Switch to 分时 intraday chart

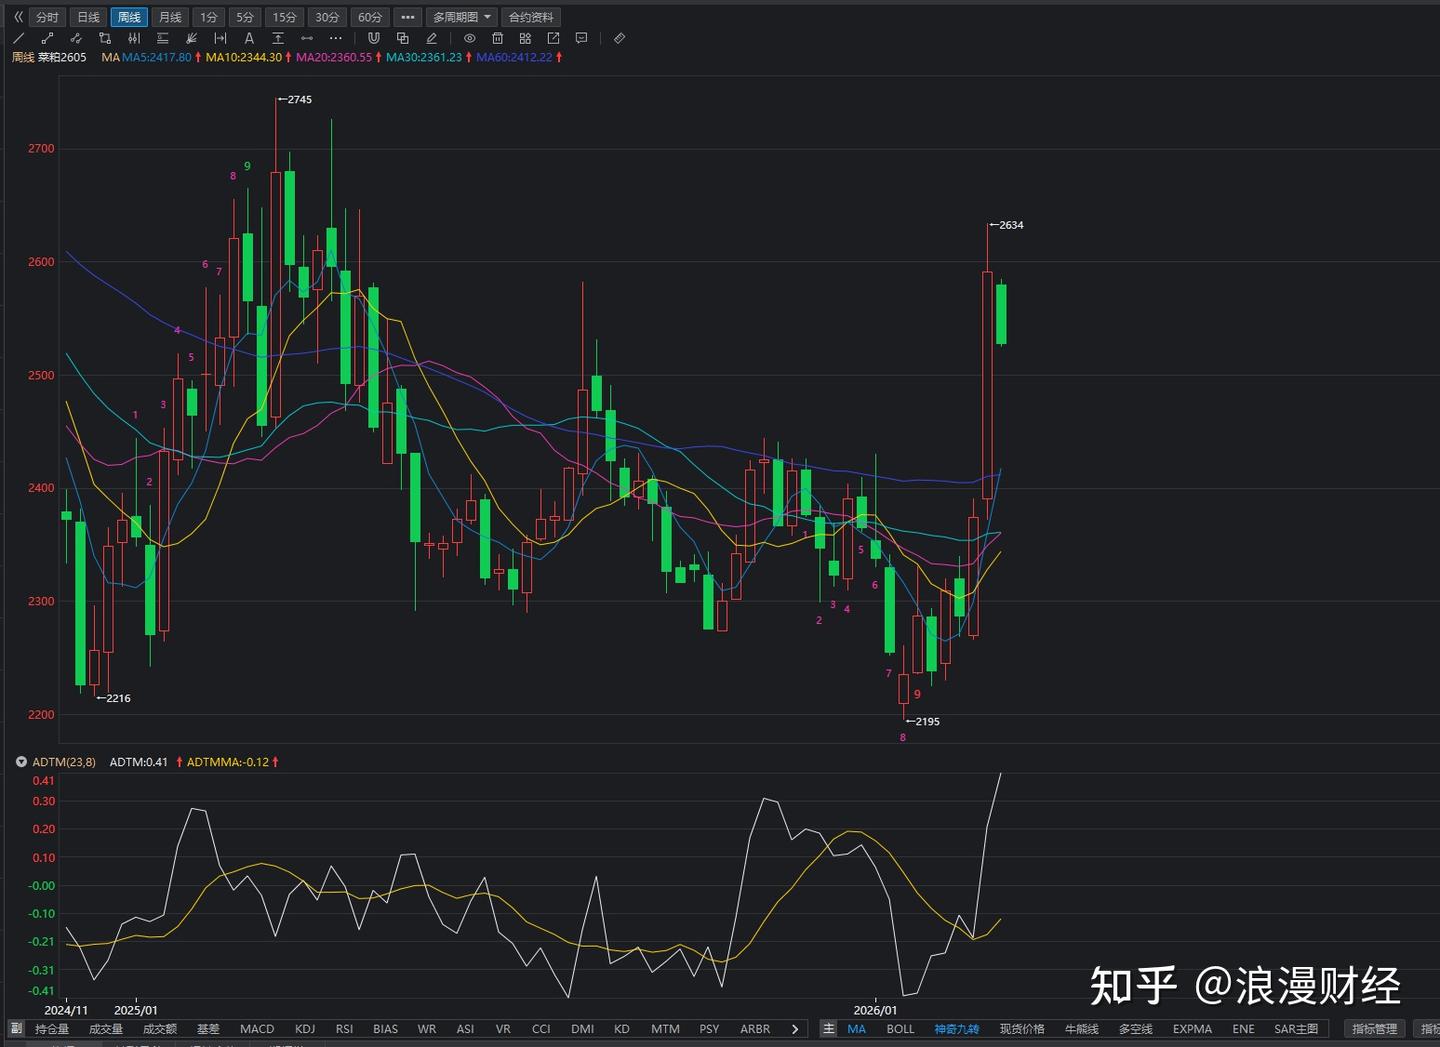(x=47, y=17)
